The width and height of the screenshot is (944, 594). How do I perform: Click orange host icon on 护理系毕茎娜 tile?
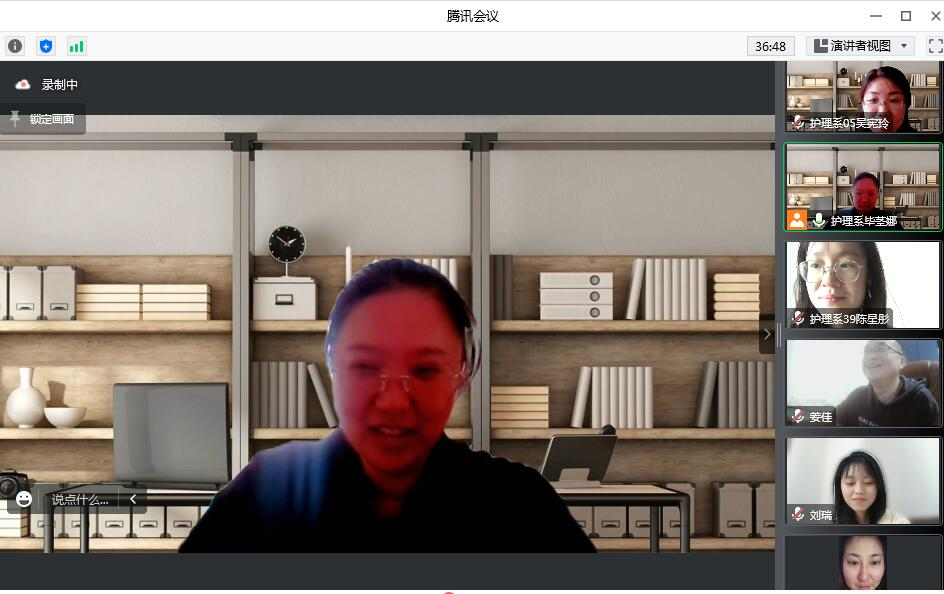tap(797, 220)
